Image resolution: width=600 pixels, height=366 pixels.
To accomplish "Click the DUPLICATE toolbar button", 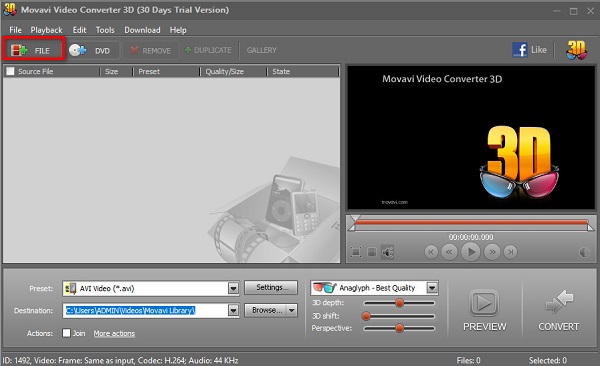I will (x=208, y=50).
